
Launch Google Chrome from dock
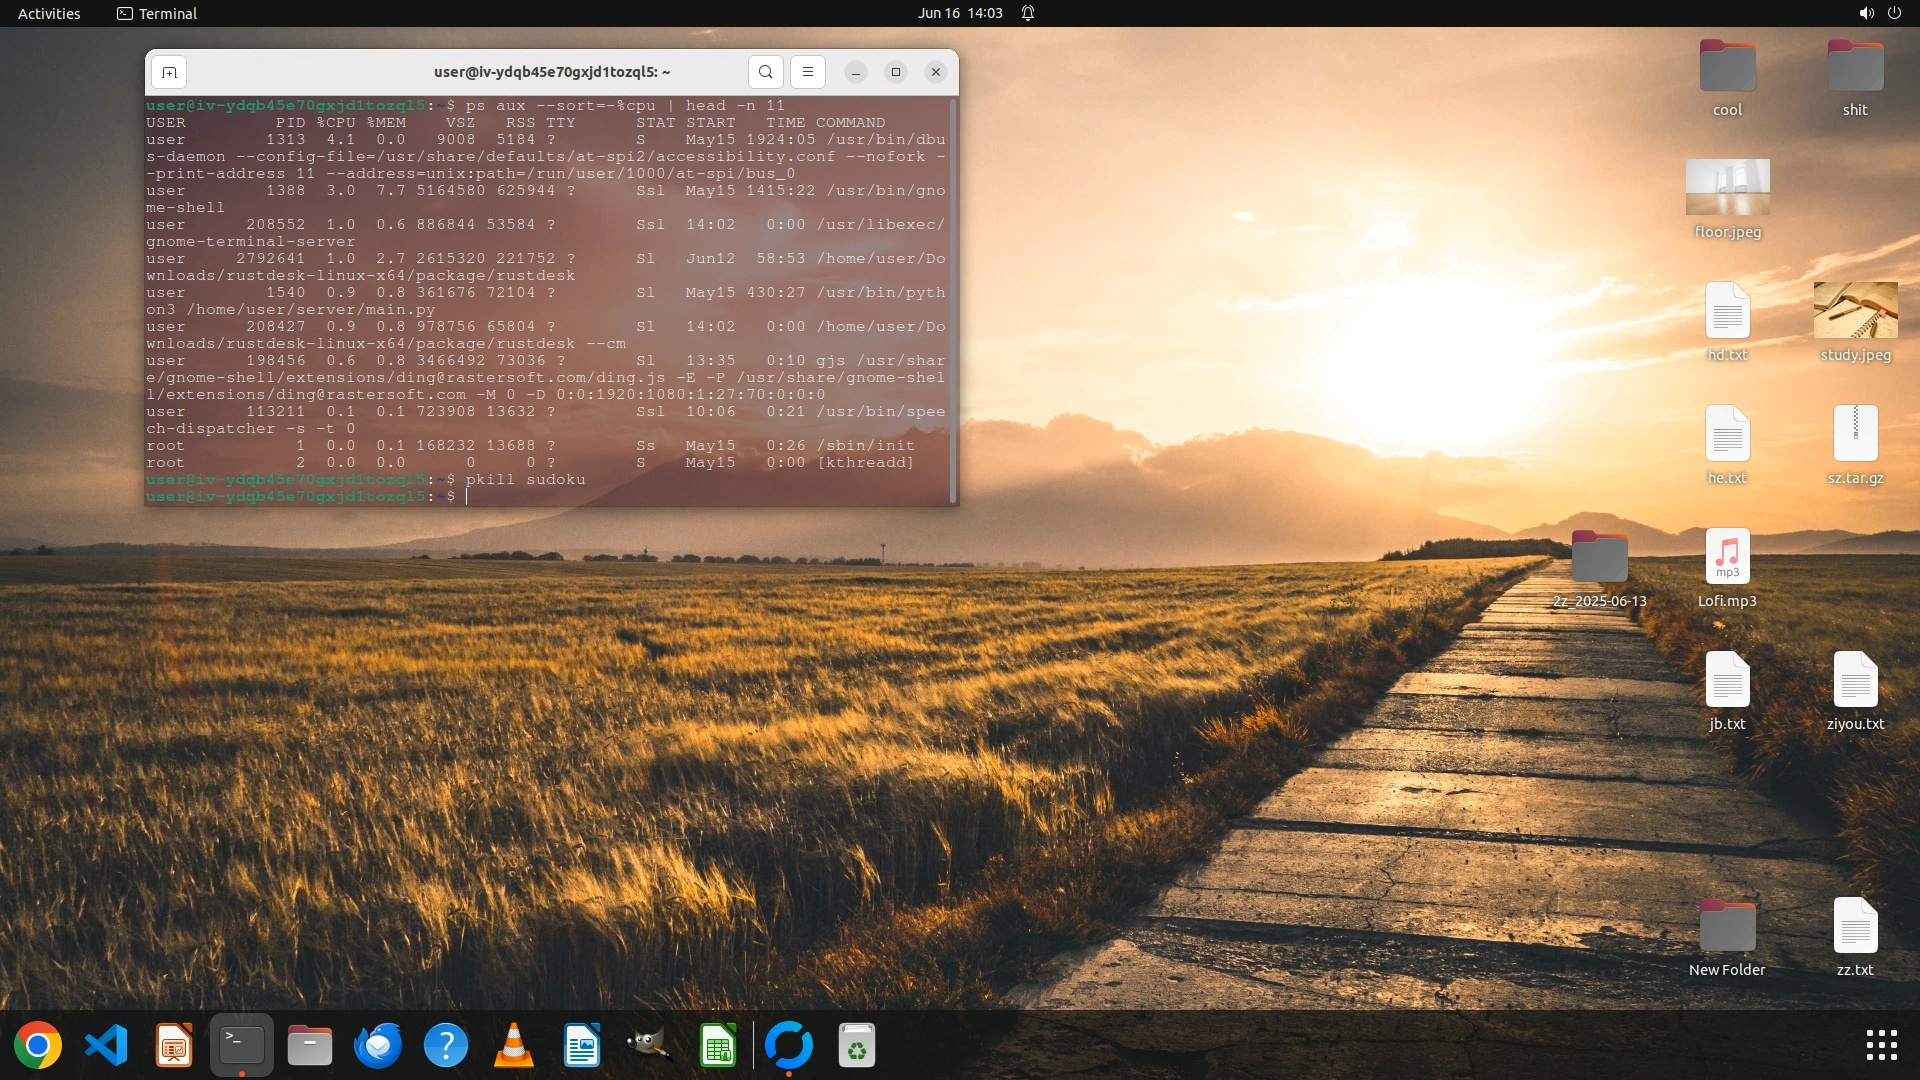pos(38,1046)
